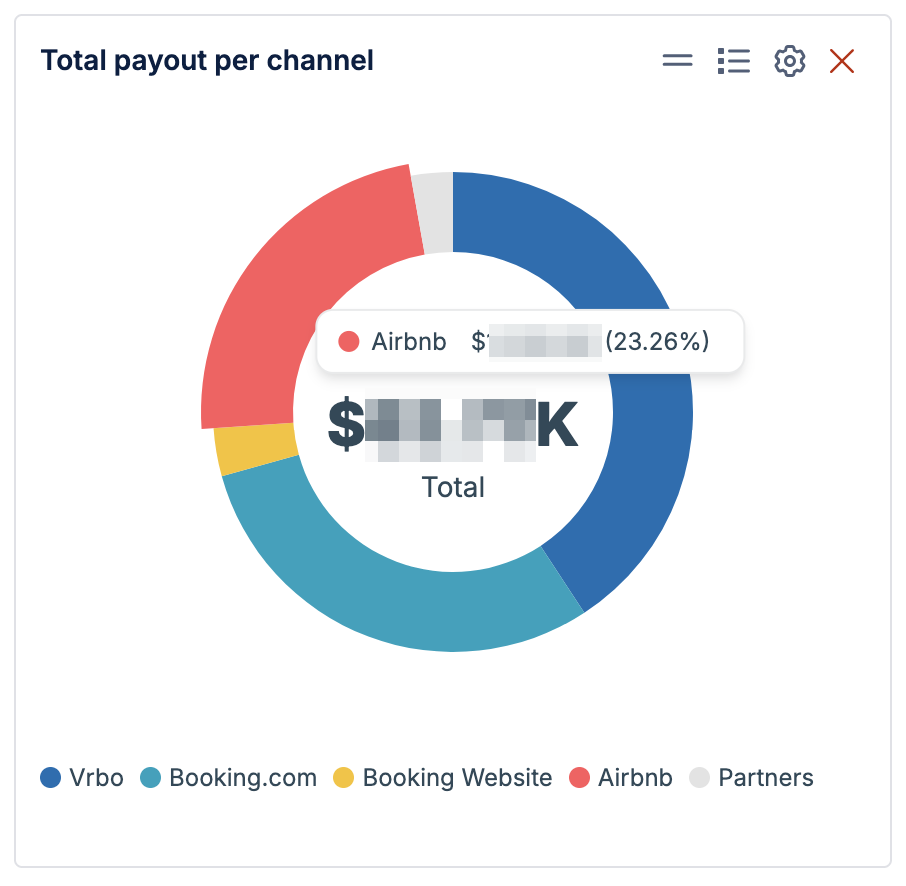The width and height of the screenshot is (906, 886).
Task: Select the yellow Booking Website segment
Action: pyautogui.click(x=255, y=448)
